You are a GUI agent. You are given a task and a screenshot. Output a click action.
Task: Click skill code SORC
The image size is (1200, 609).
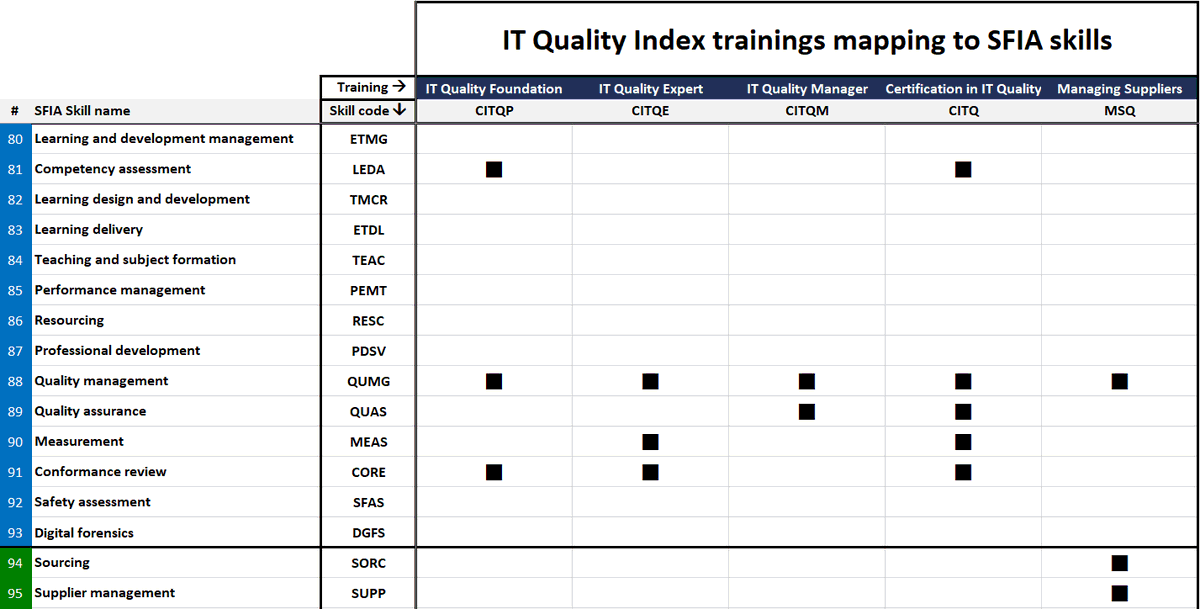coord(368,564)
